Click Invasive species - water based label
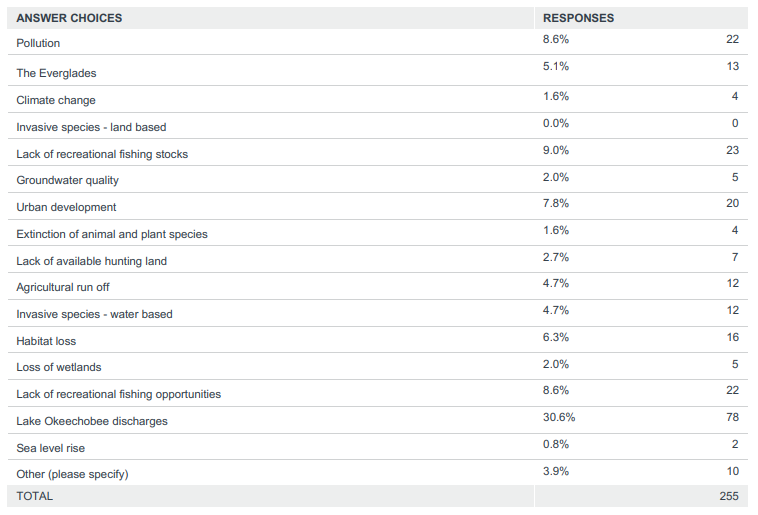Screen dimensions: 758x515 94,314
